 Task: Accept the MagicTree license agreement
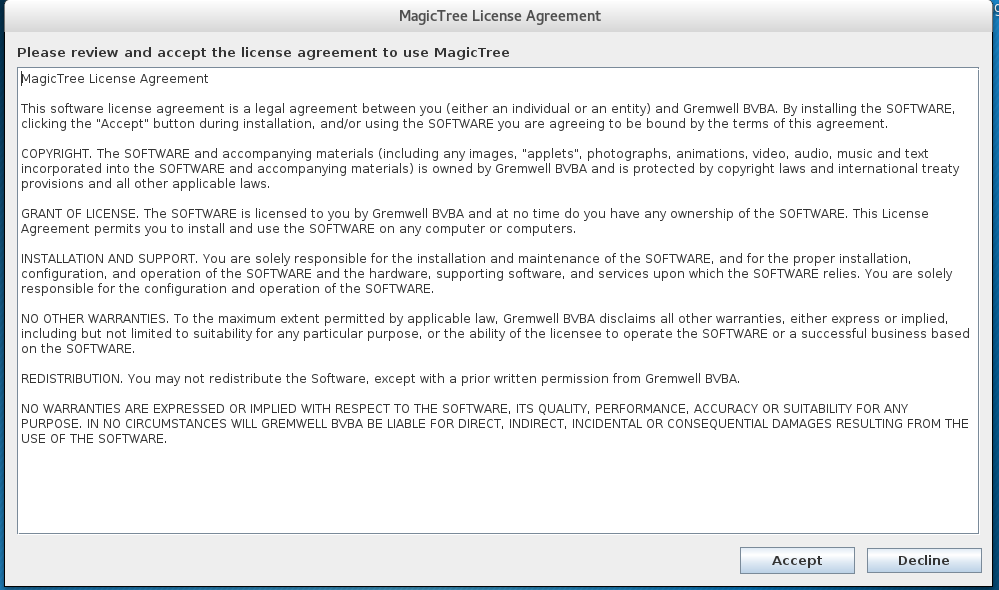click(x=796, y=560)
